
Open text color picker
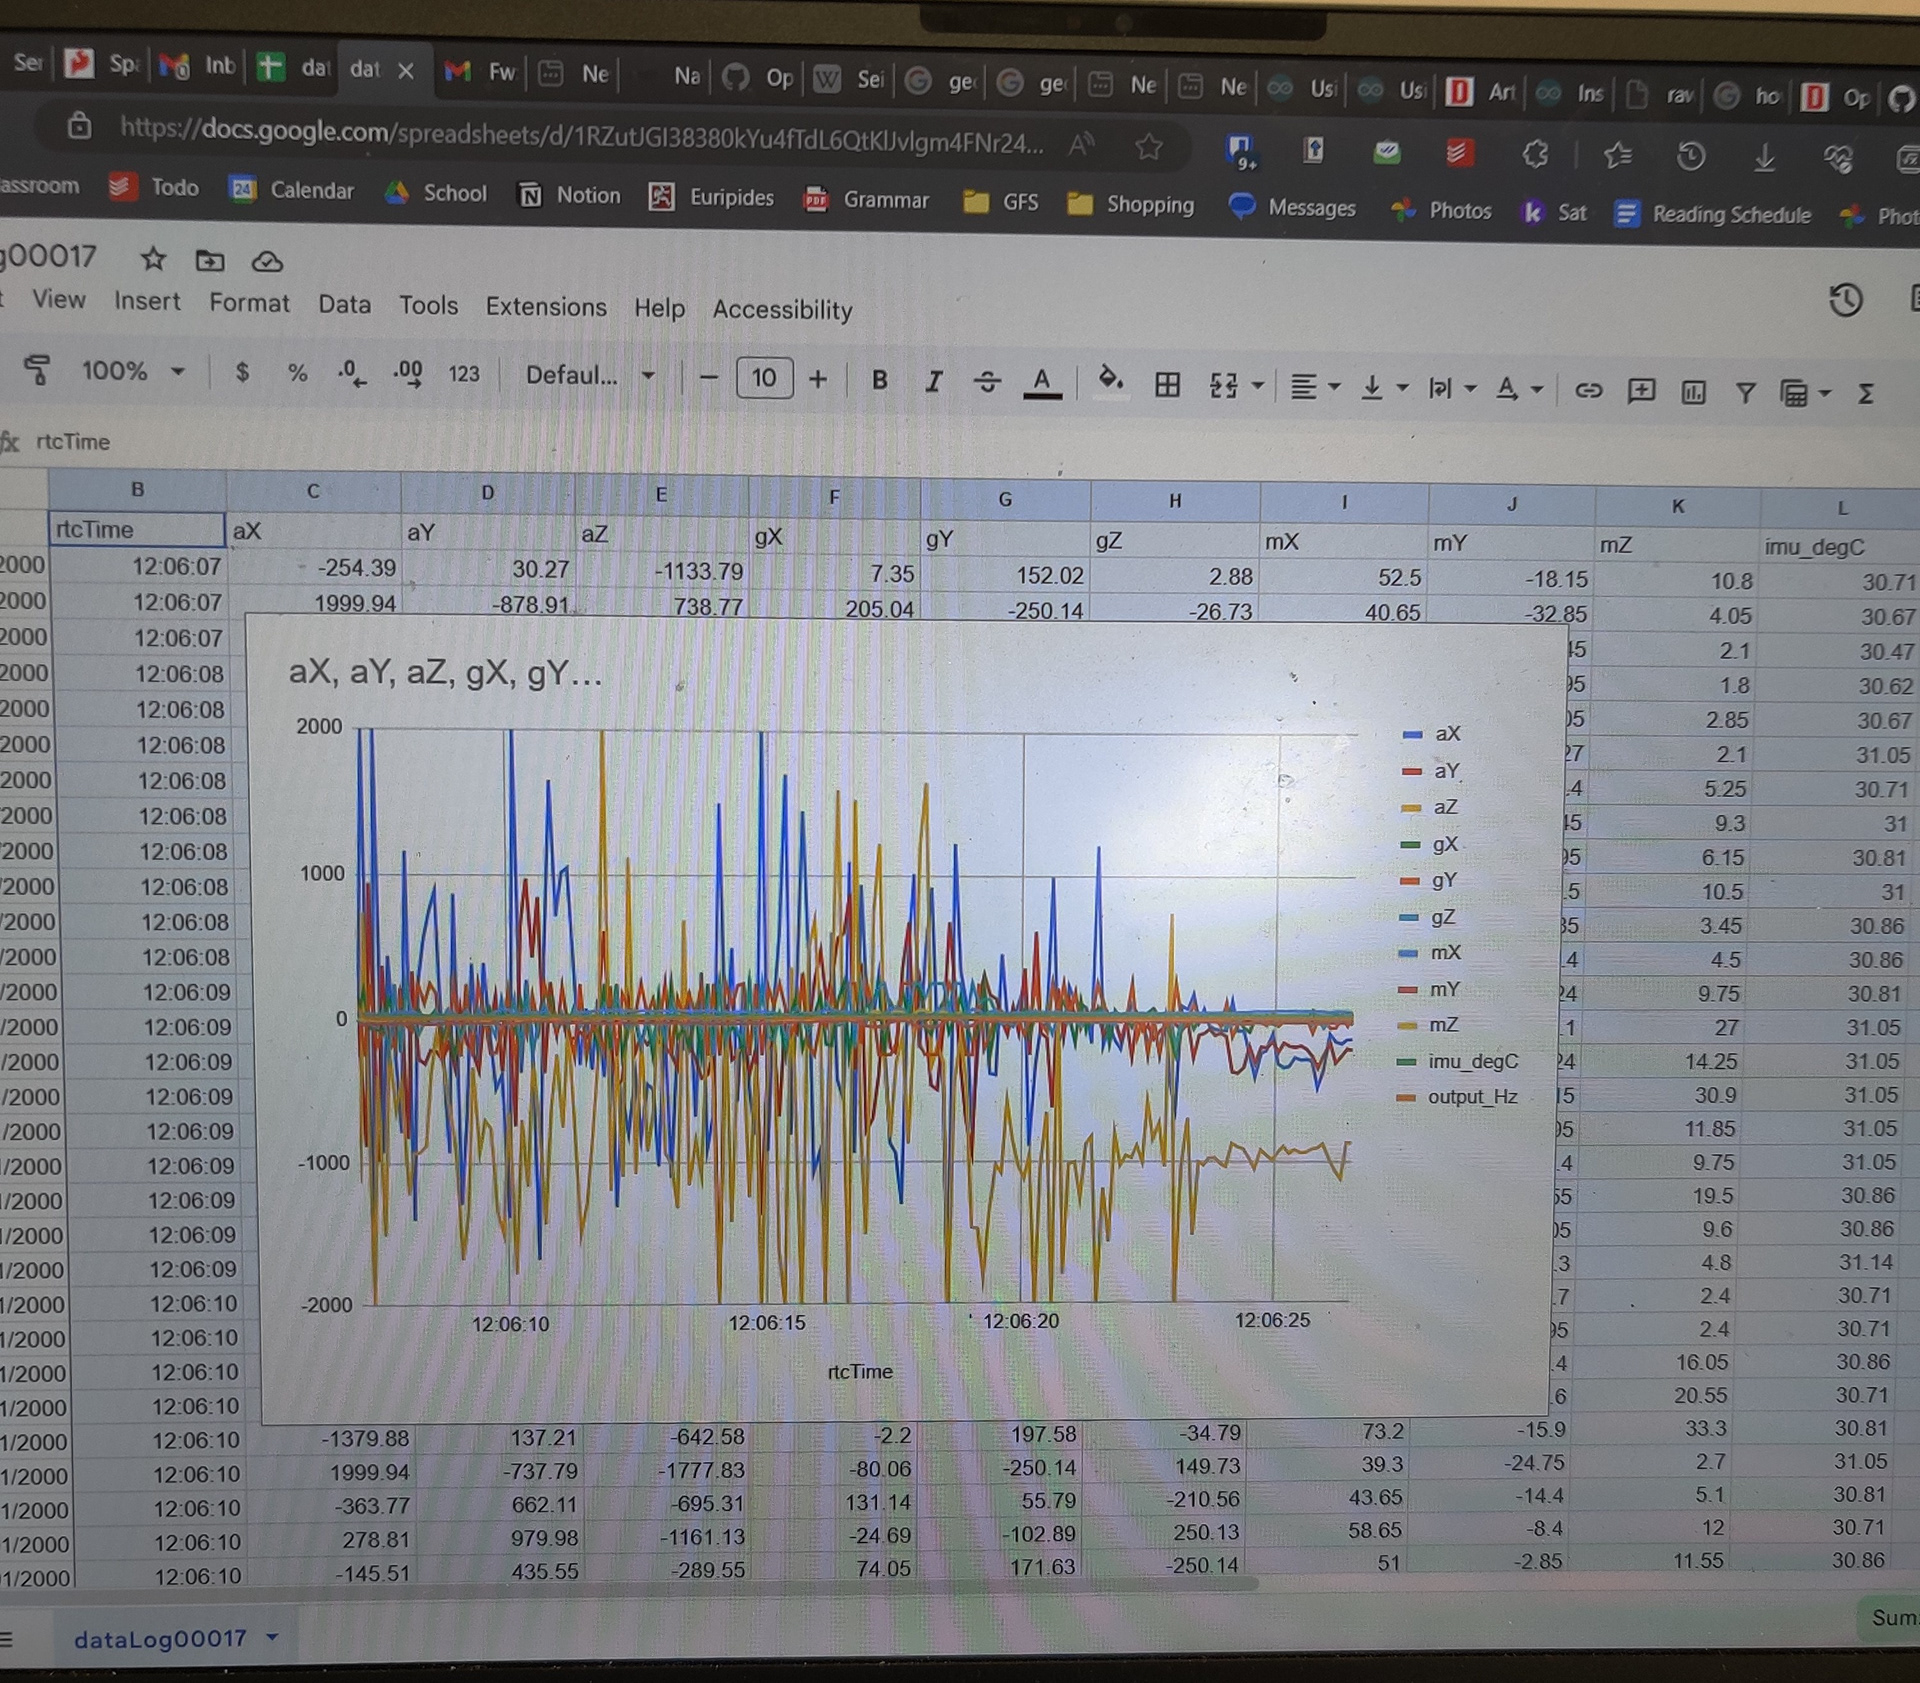tap(1042, 383)
